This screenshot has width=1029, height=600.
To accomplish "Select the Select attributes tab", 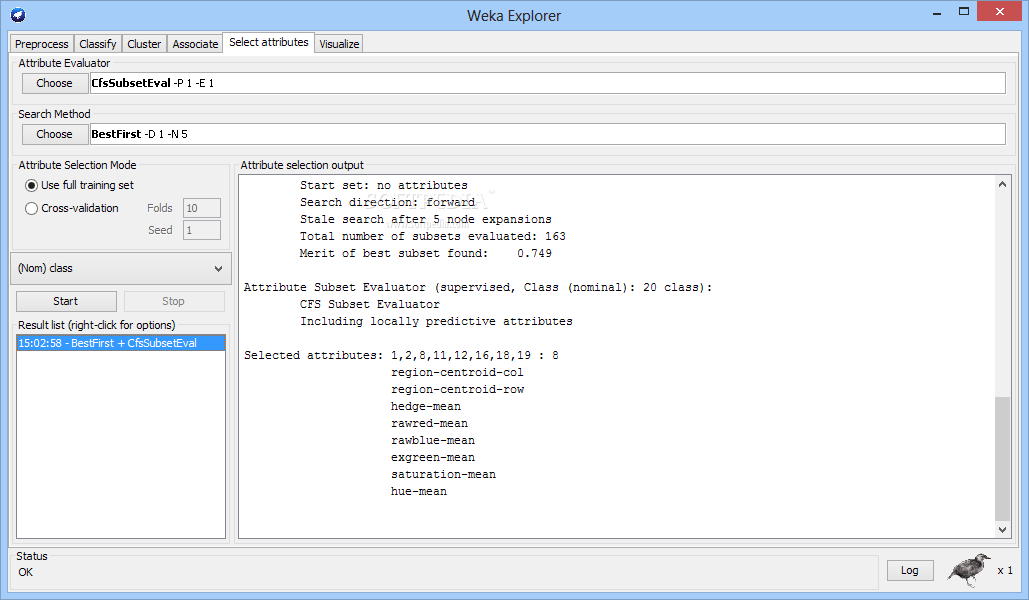I will pos(268,42).
